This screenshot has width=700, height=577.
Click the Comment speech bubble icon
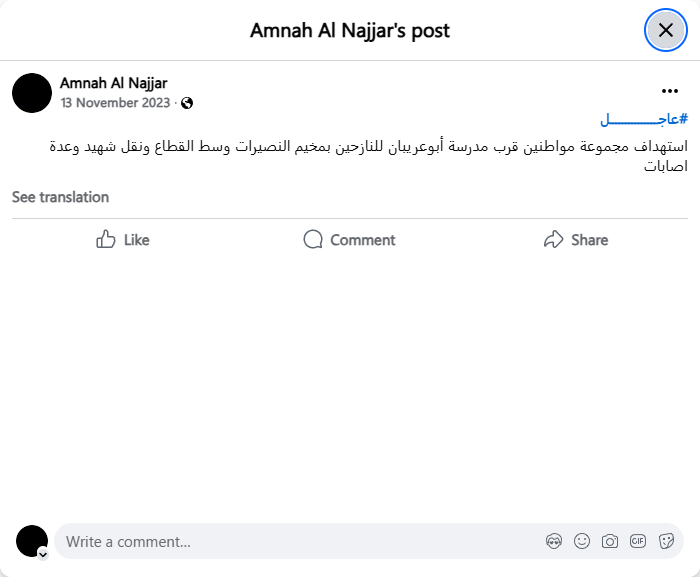[313, 240]
